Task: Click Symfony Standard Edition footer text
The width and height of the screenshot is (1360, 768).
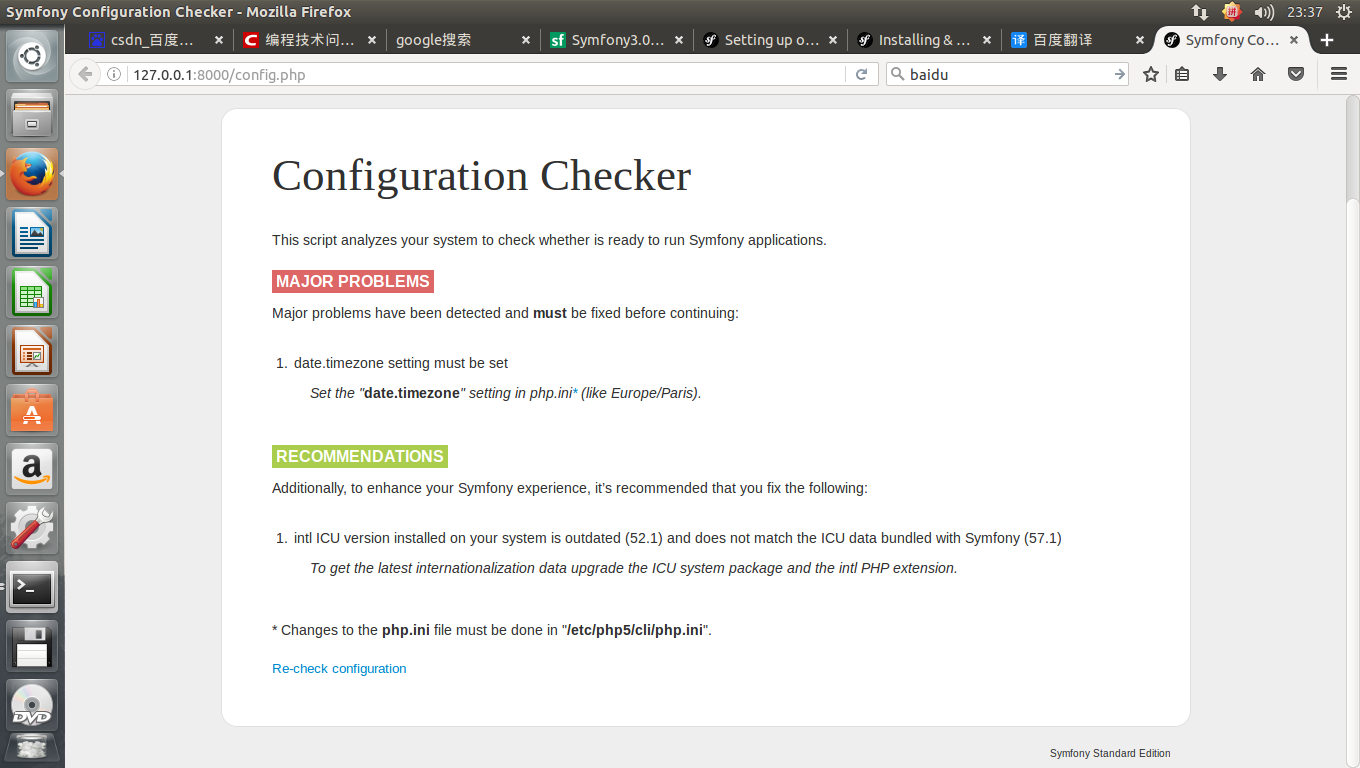Action: tap(1110, 753)
